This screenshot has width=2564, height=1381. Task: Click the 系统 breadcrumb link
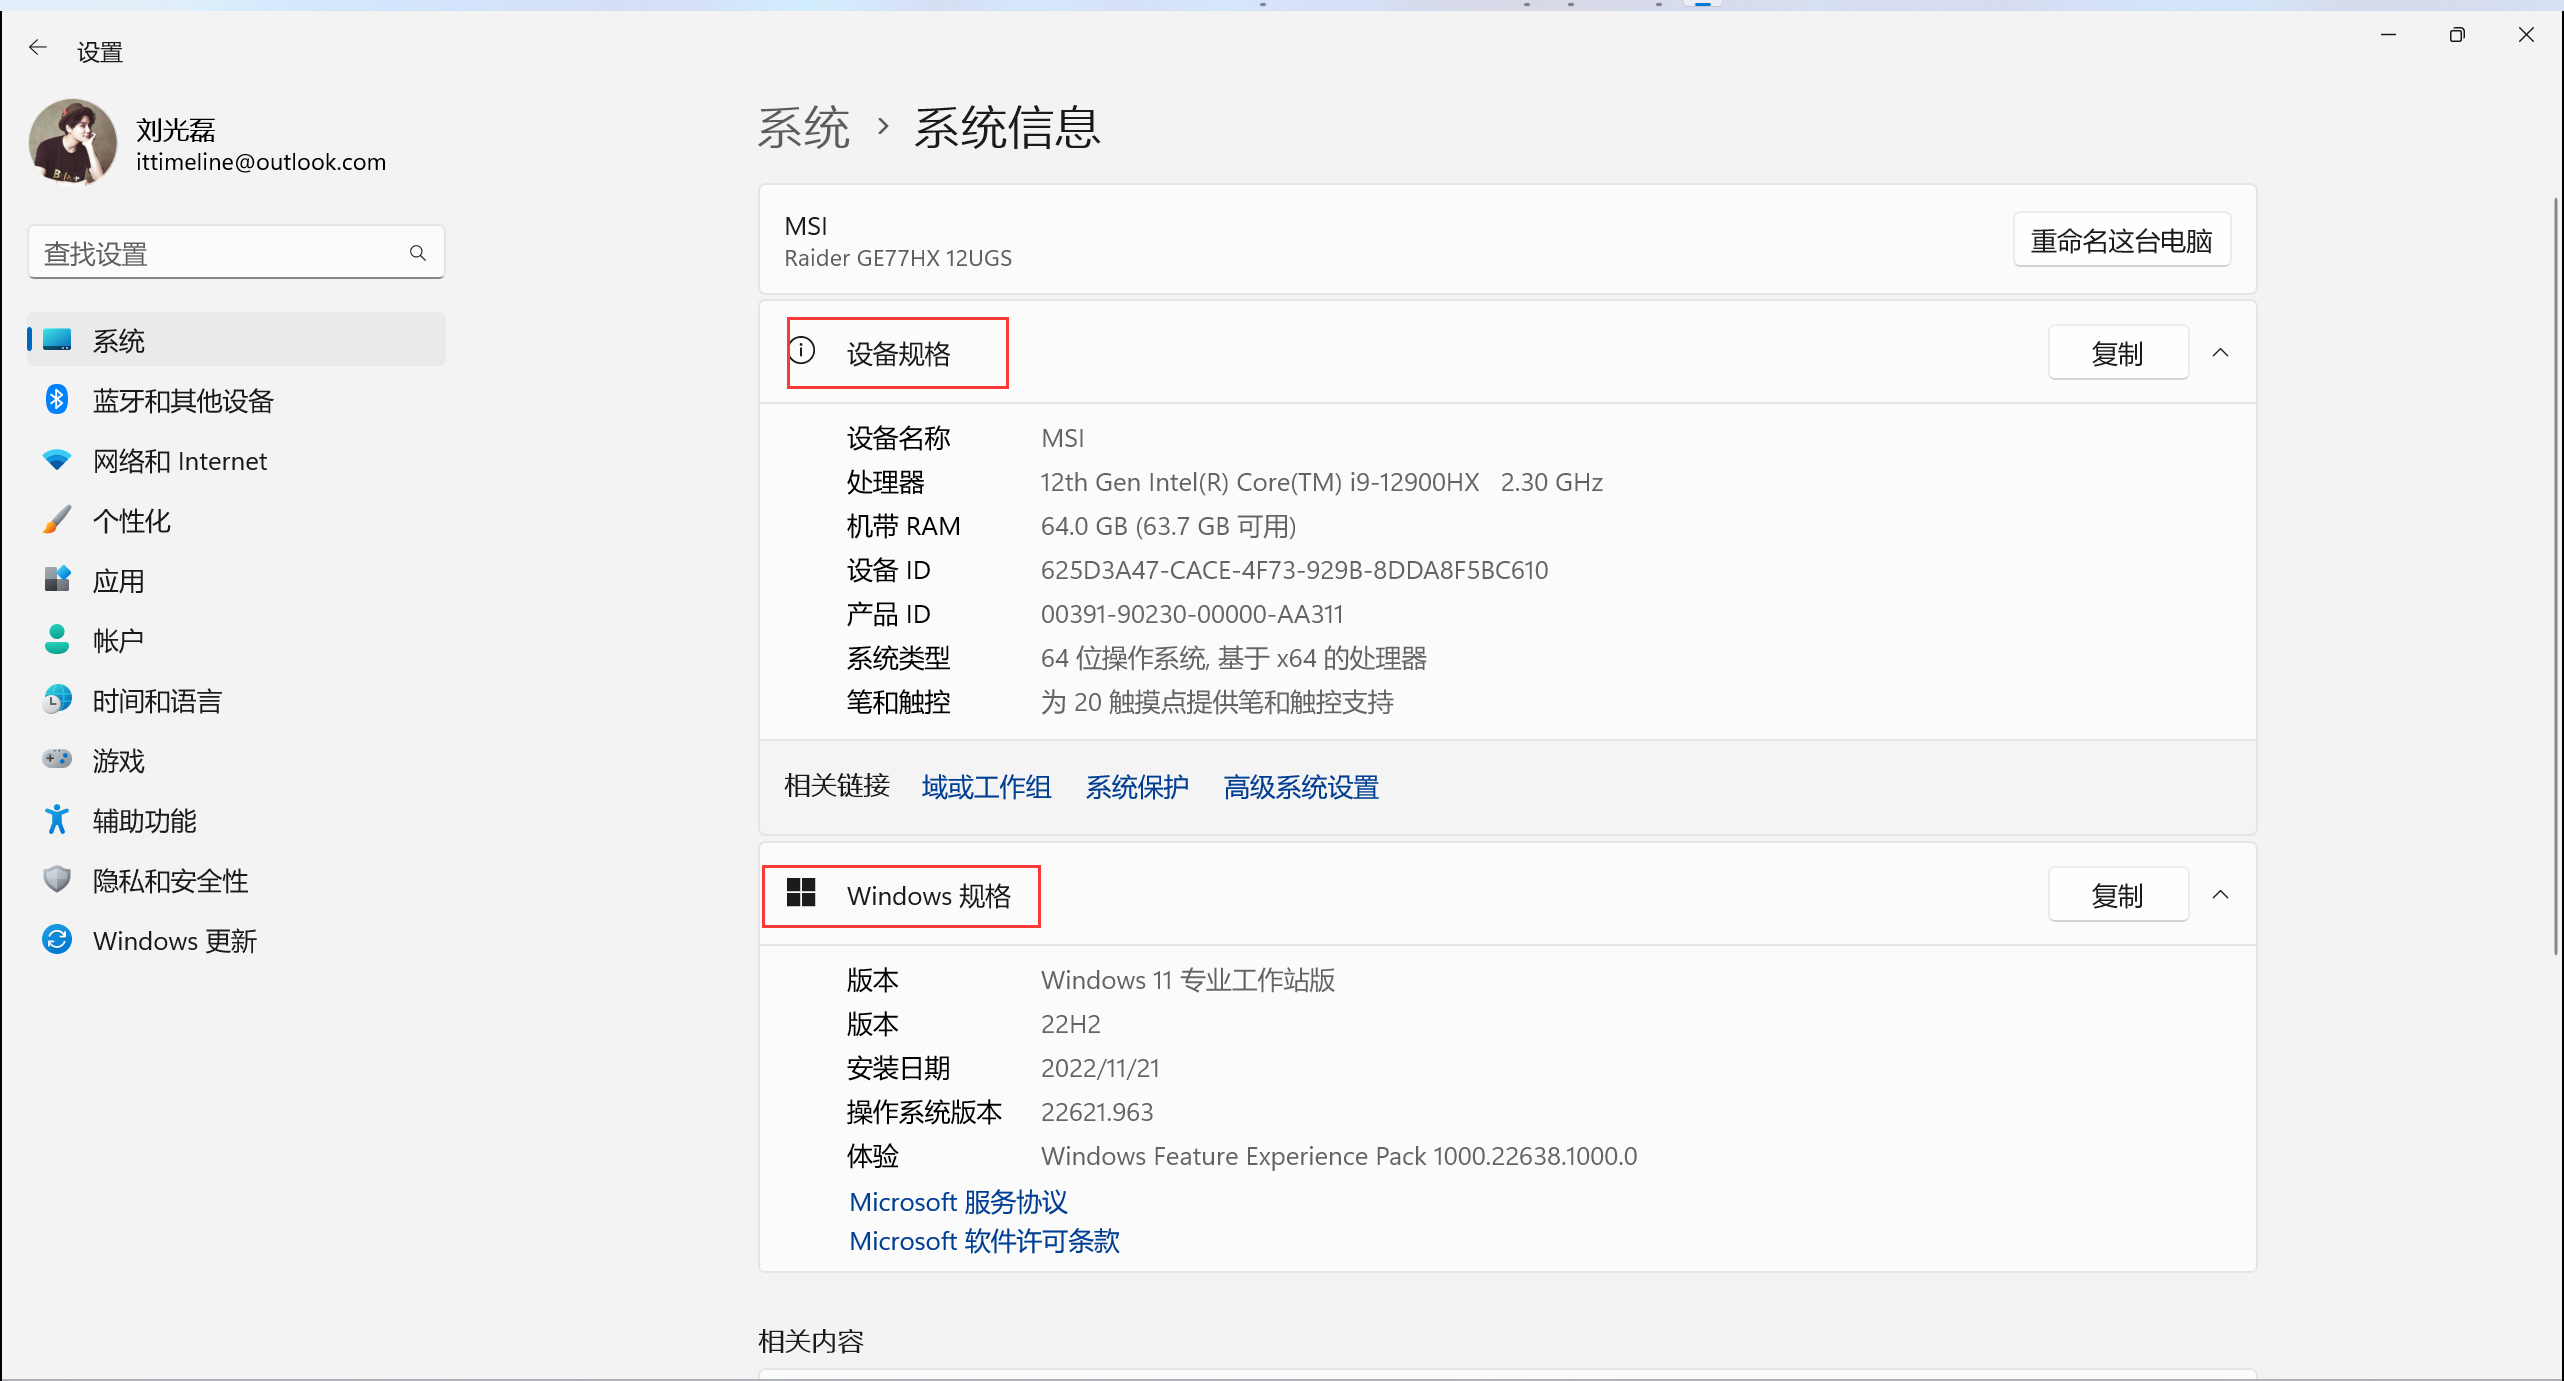[x=803, y=128]
